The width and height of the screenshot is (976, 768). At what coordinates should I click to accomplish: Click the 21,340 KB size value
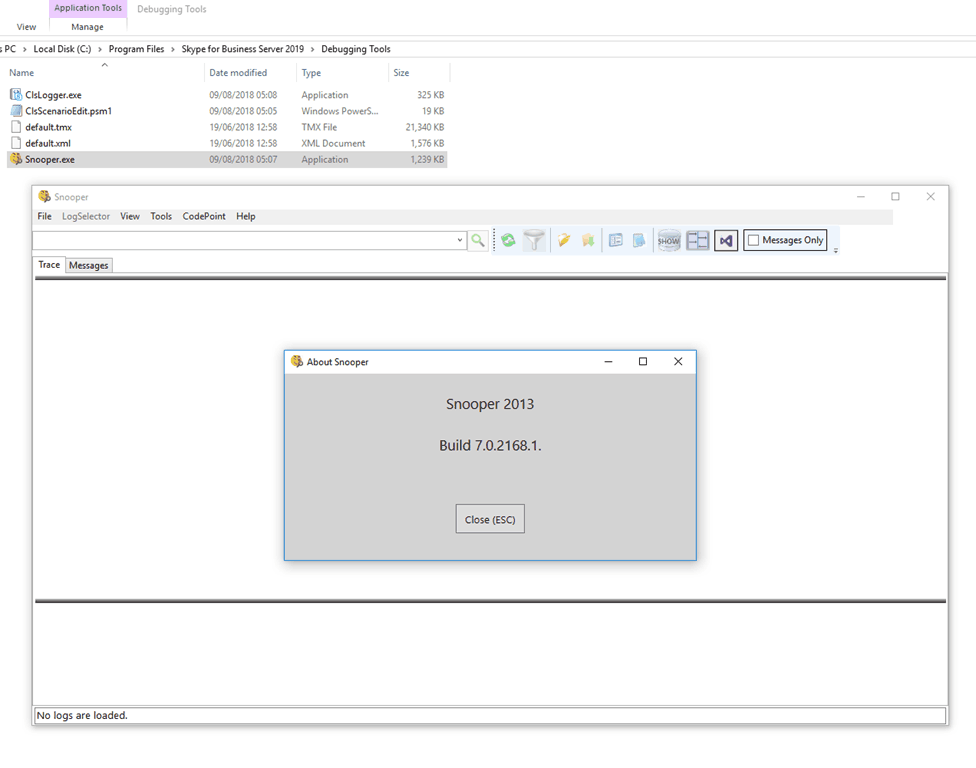click(x=425, y=128)
